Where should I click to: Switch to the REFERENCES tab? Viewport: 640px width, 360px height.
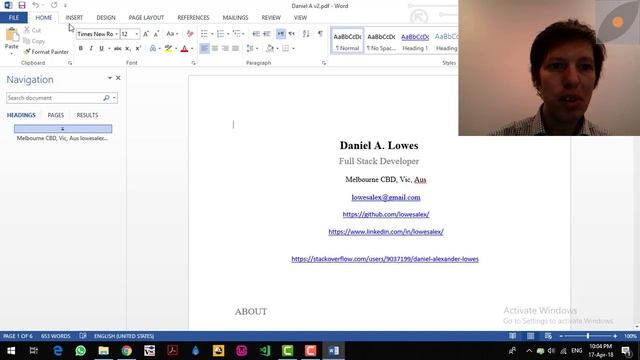[x=193, y=18]
